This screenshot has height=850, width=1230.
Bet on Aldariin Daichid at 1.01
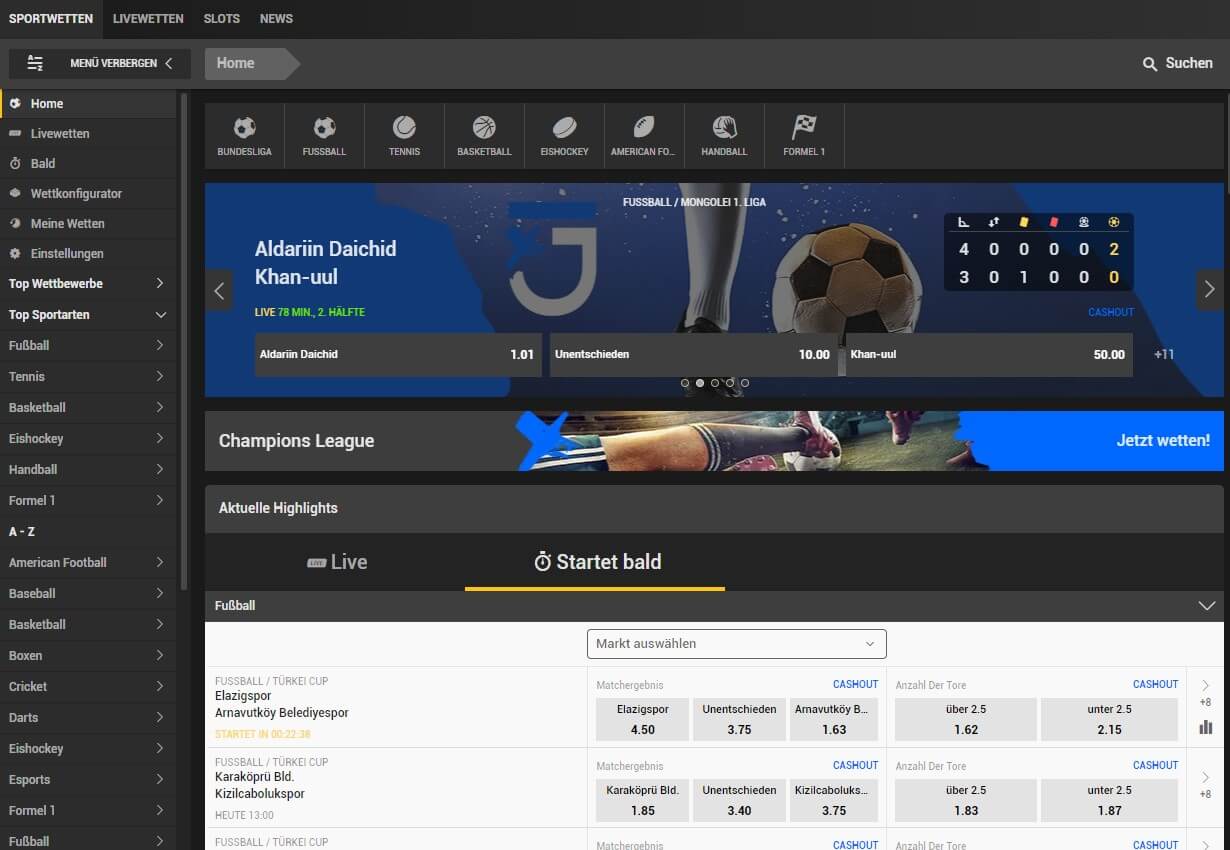pyautogui.click(x=398, y=355)
